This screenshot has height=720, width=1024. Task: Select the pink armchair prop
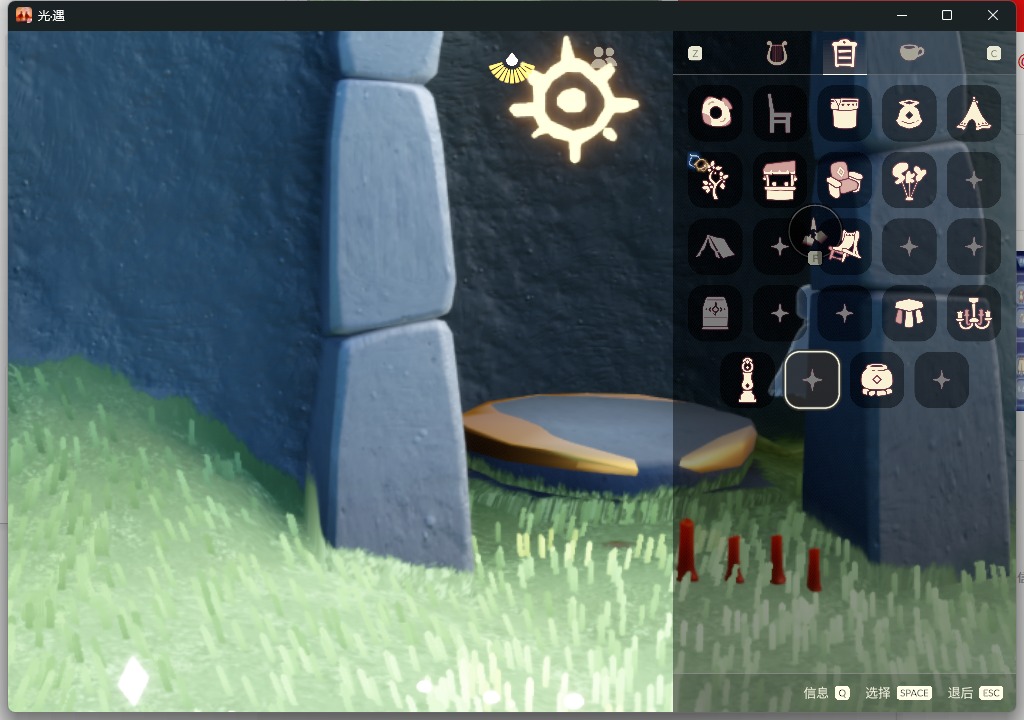click(844, 180)
